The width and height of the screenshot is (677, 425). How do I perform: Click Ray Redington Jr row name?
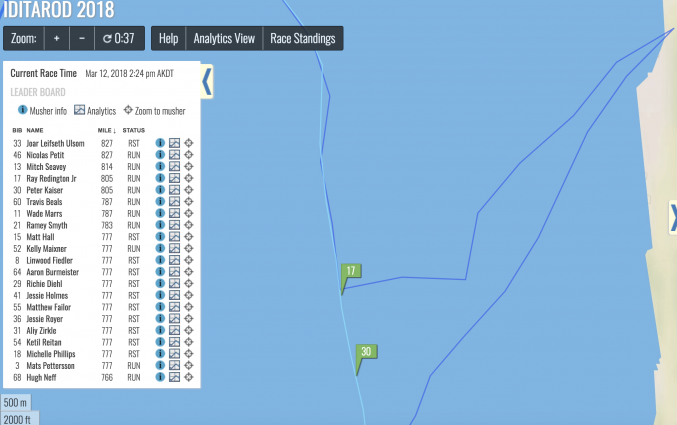click(51, 178)
